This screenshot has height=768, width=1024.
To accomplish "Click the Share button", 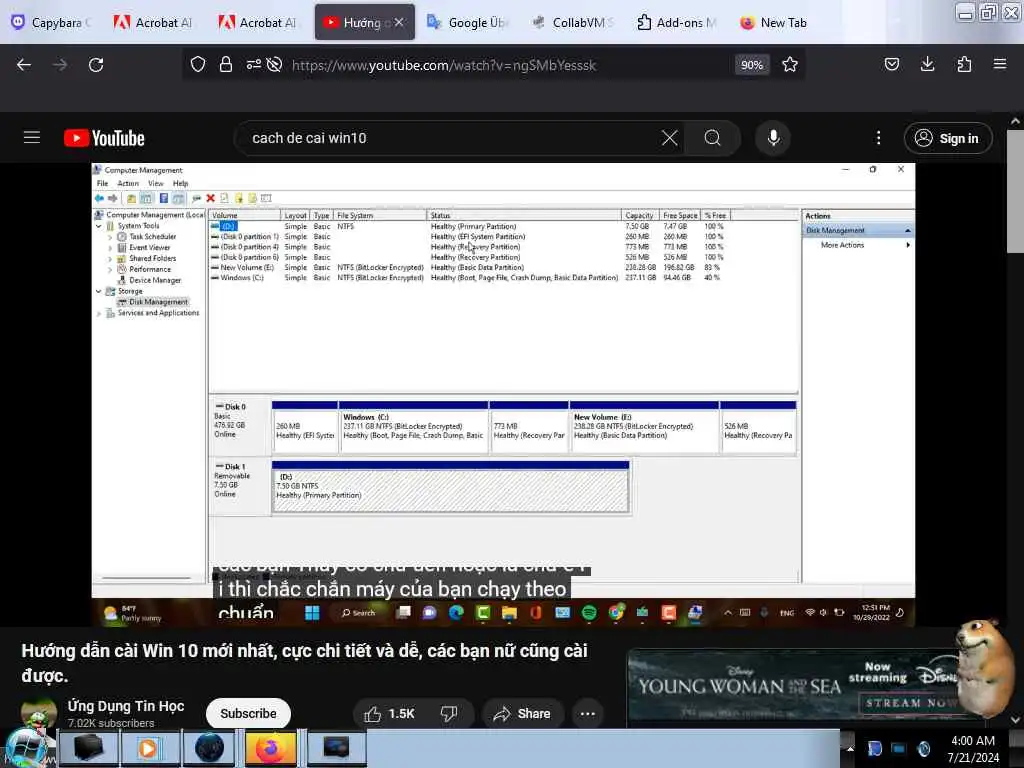I will point(522,714).
